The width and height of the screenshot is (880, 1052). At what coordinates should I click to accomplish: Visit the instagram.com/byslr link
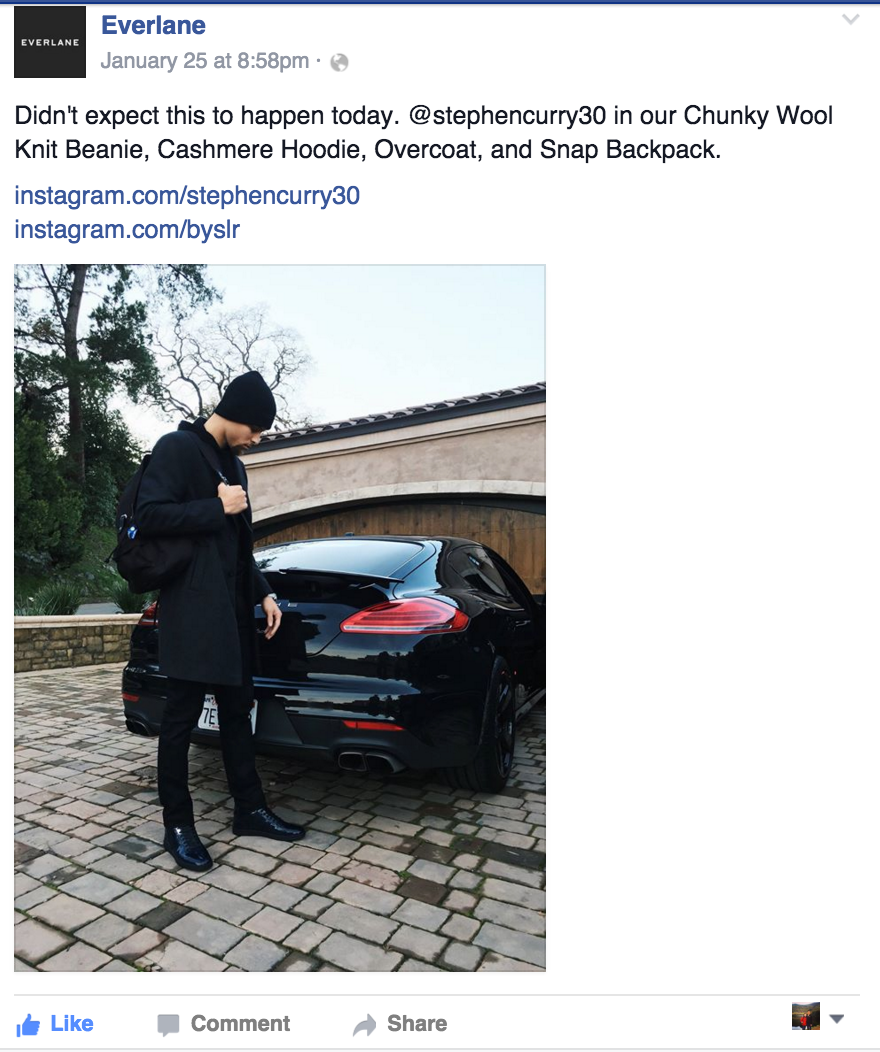click(x=127, y=229)
